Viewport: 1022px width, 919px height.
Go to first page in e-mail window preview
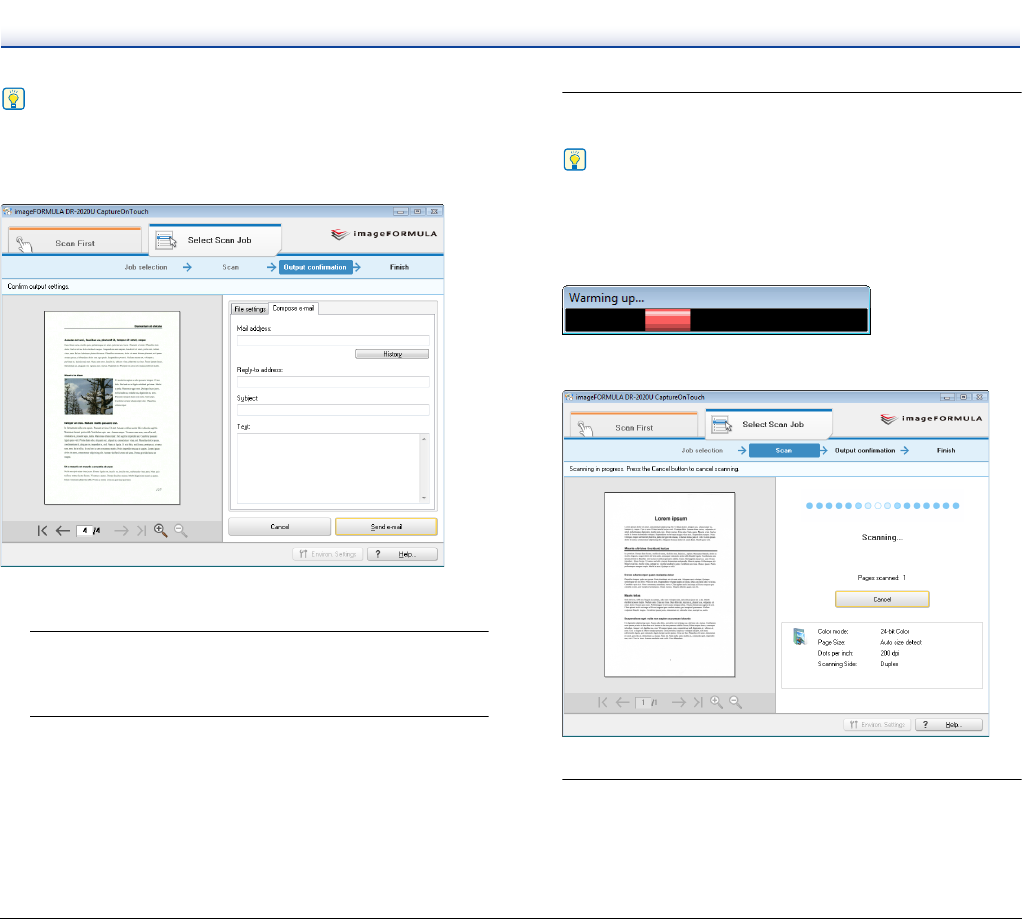(x=43, y=530)
